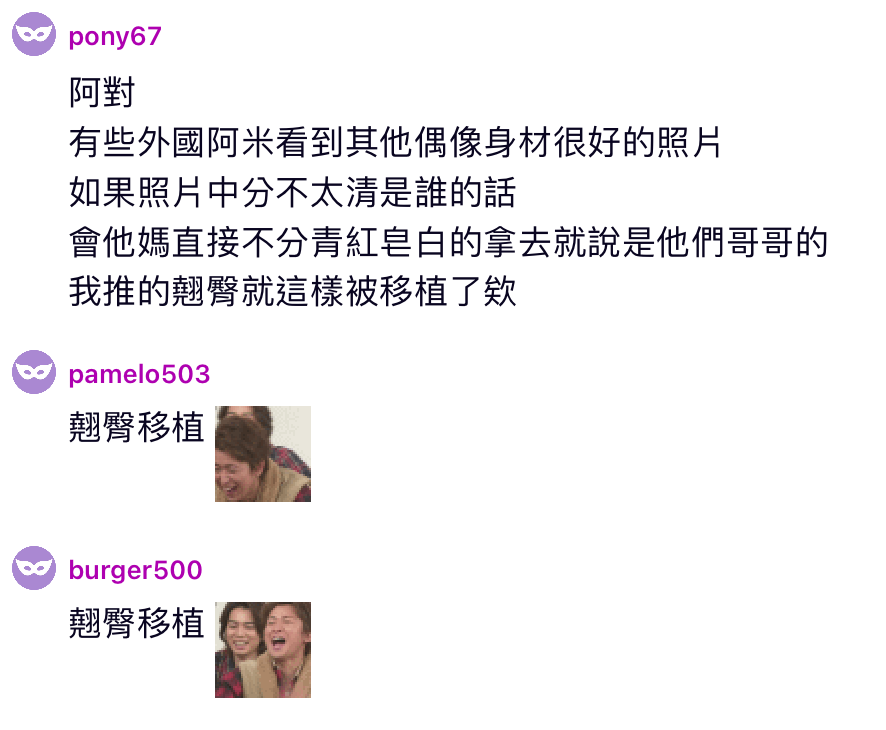Screen dimensions: 886x730
Task: Open the burger500 username link
Action: 135,570
